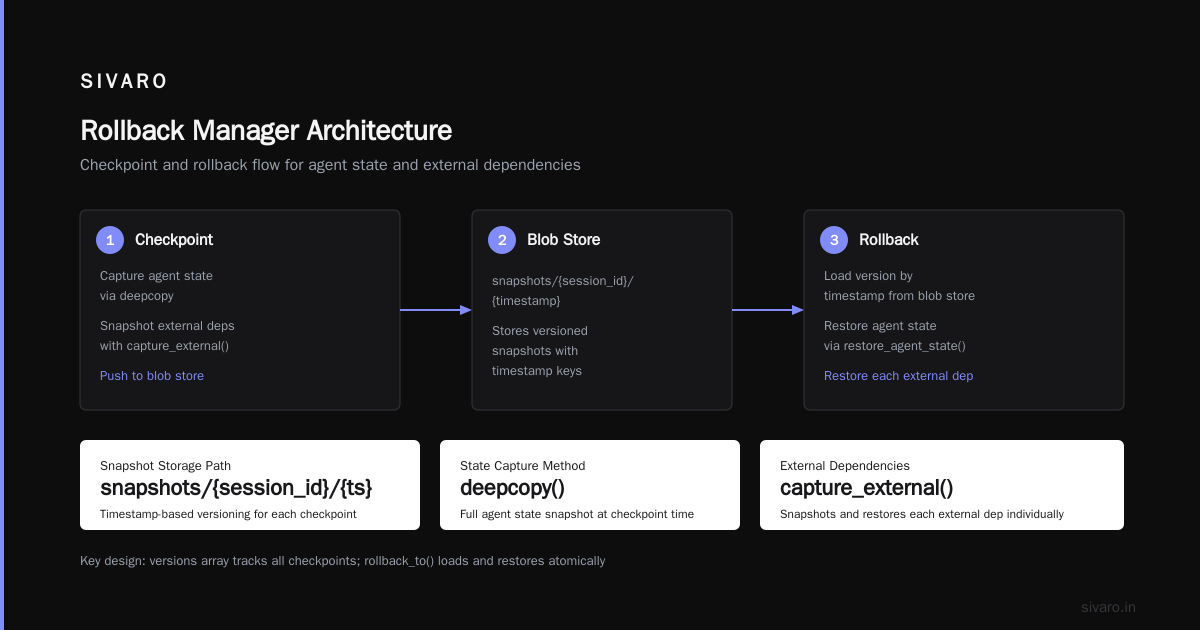
Task: Click 'Restore agent state via restore_agent_state()' text
Action: point(895,336)
